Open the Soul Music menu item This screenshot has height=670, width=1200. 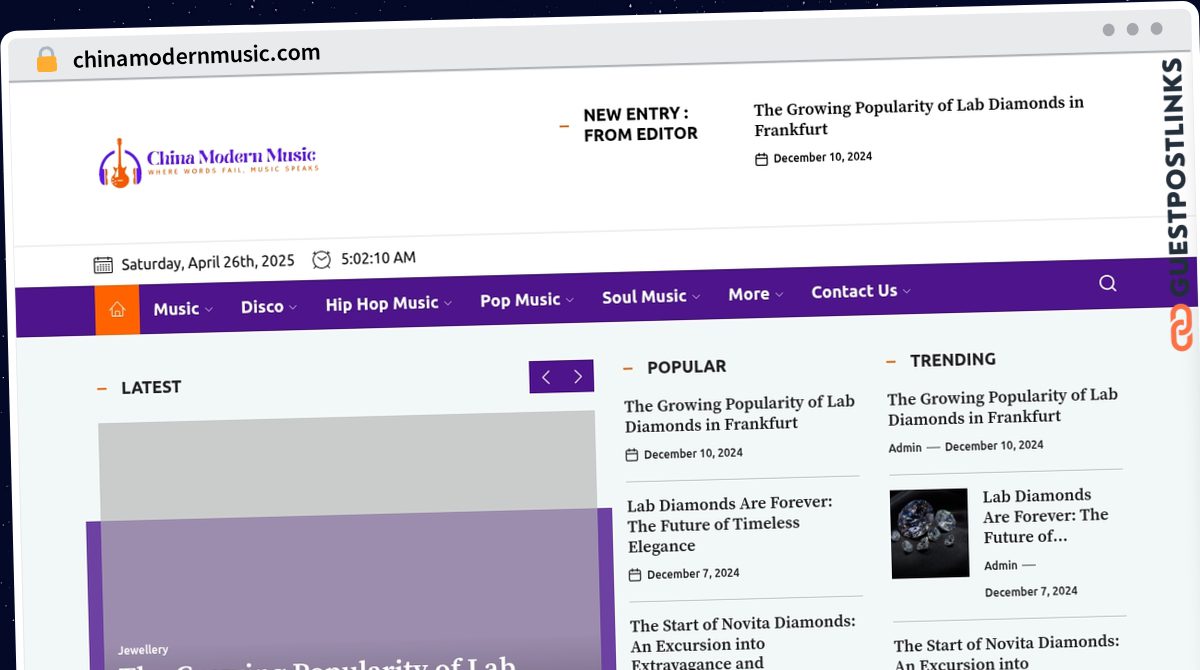click(644, 297)
